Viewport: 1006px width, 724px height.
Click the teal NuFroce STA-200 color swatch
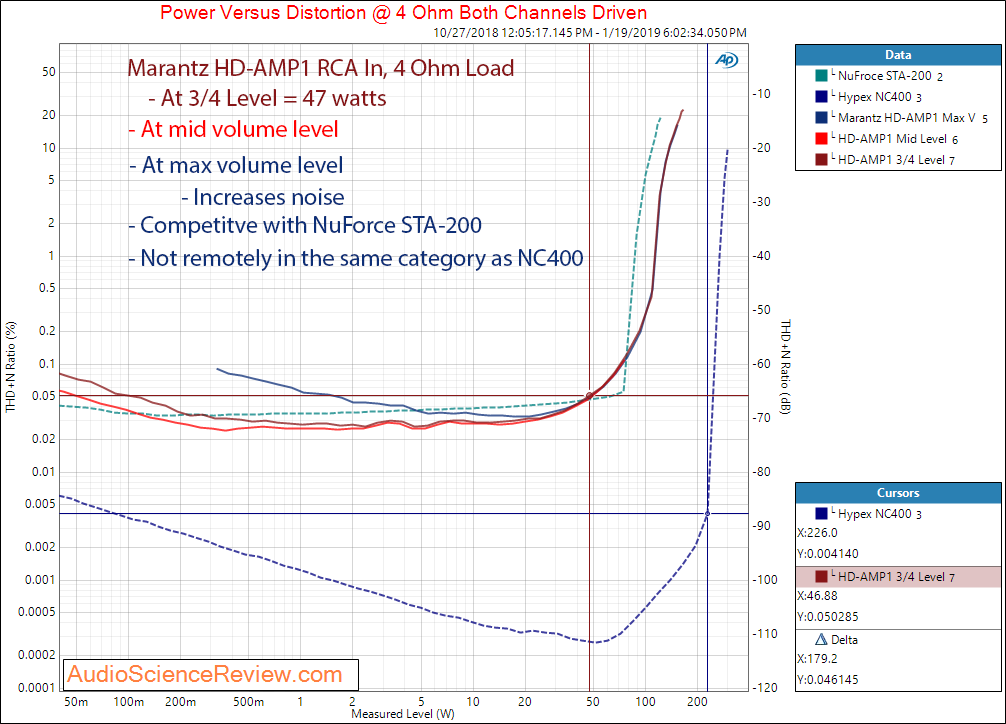821,76
